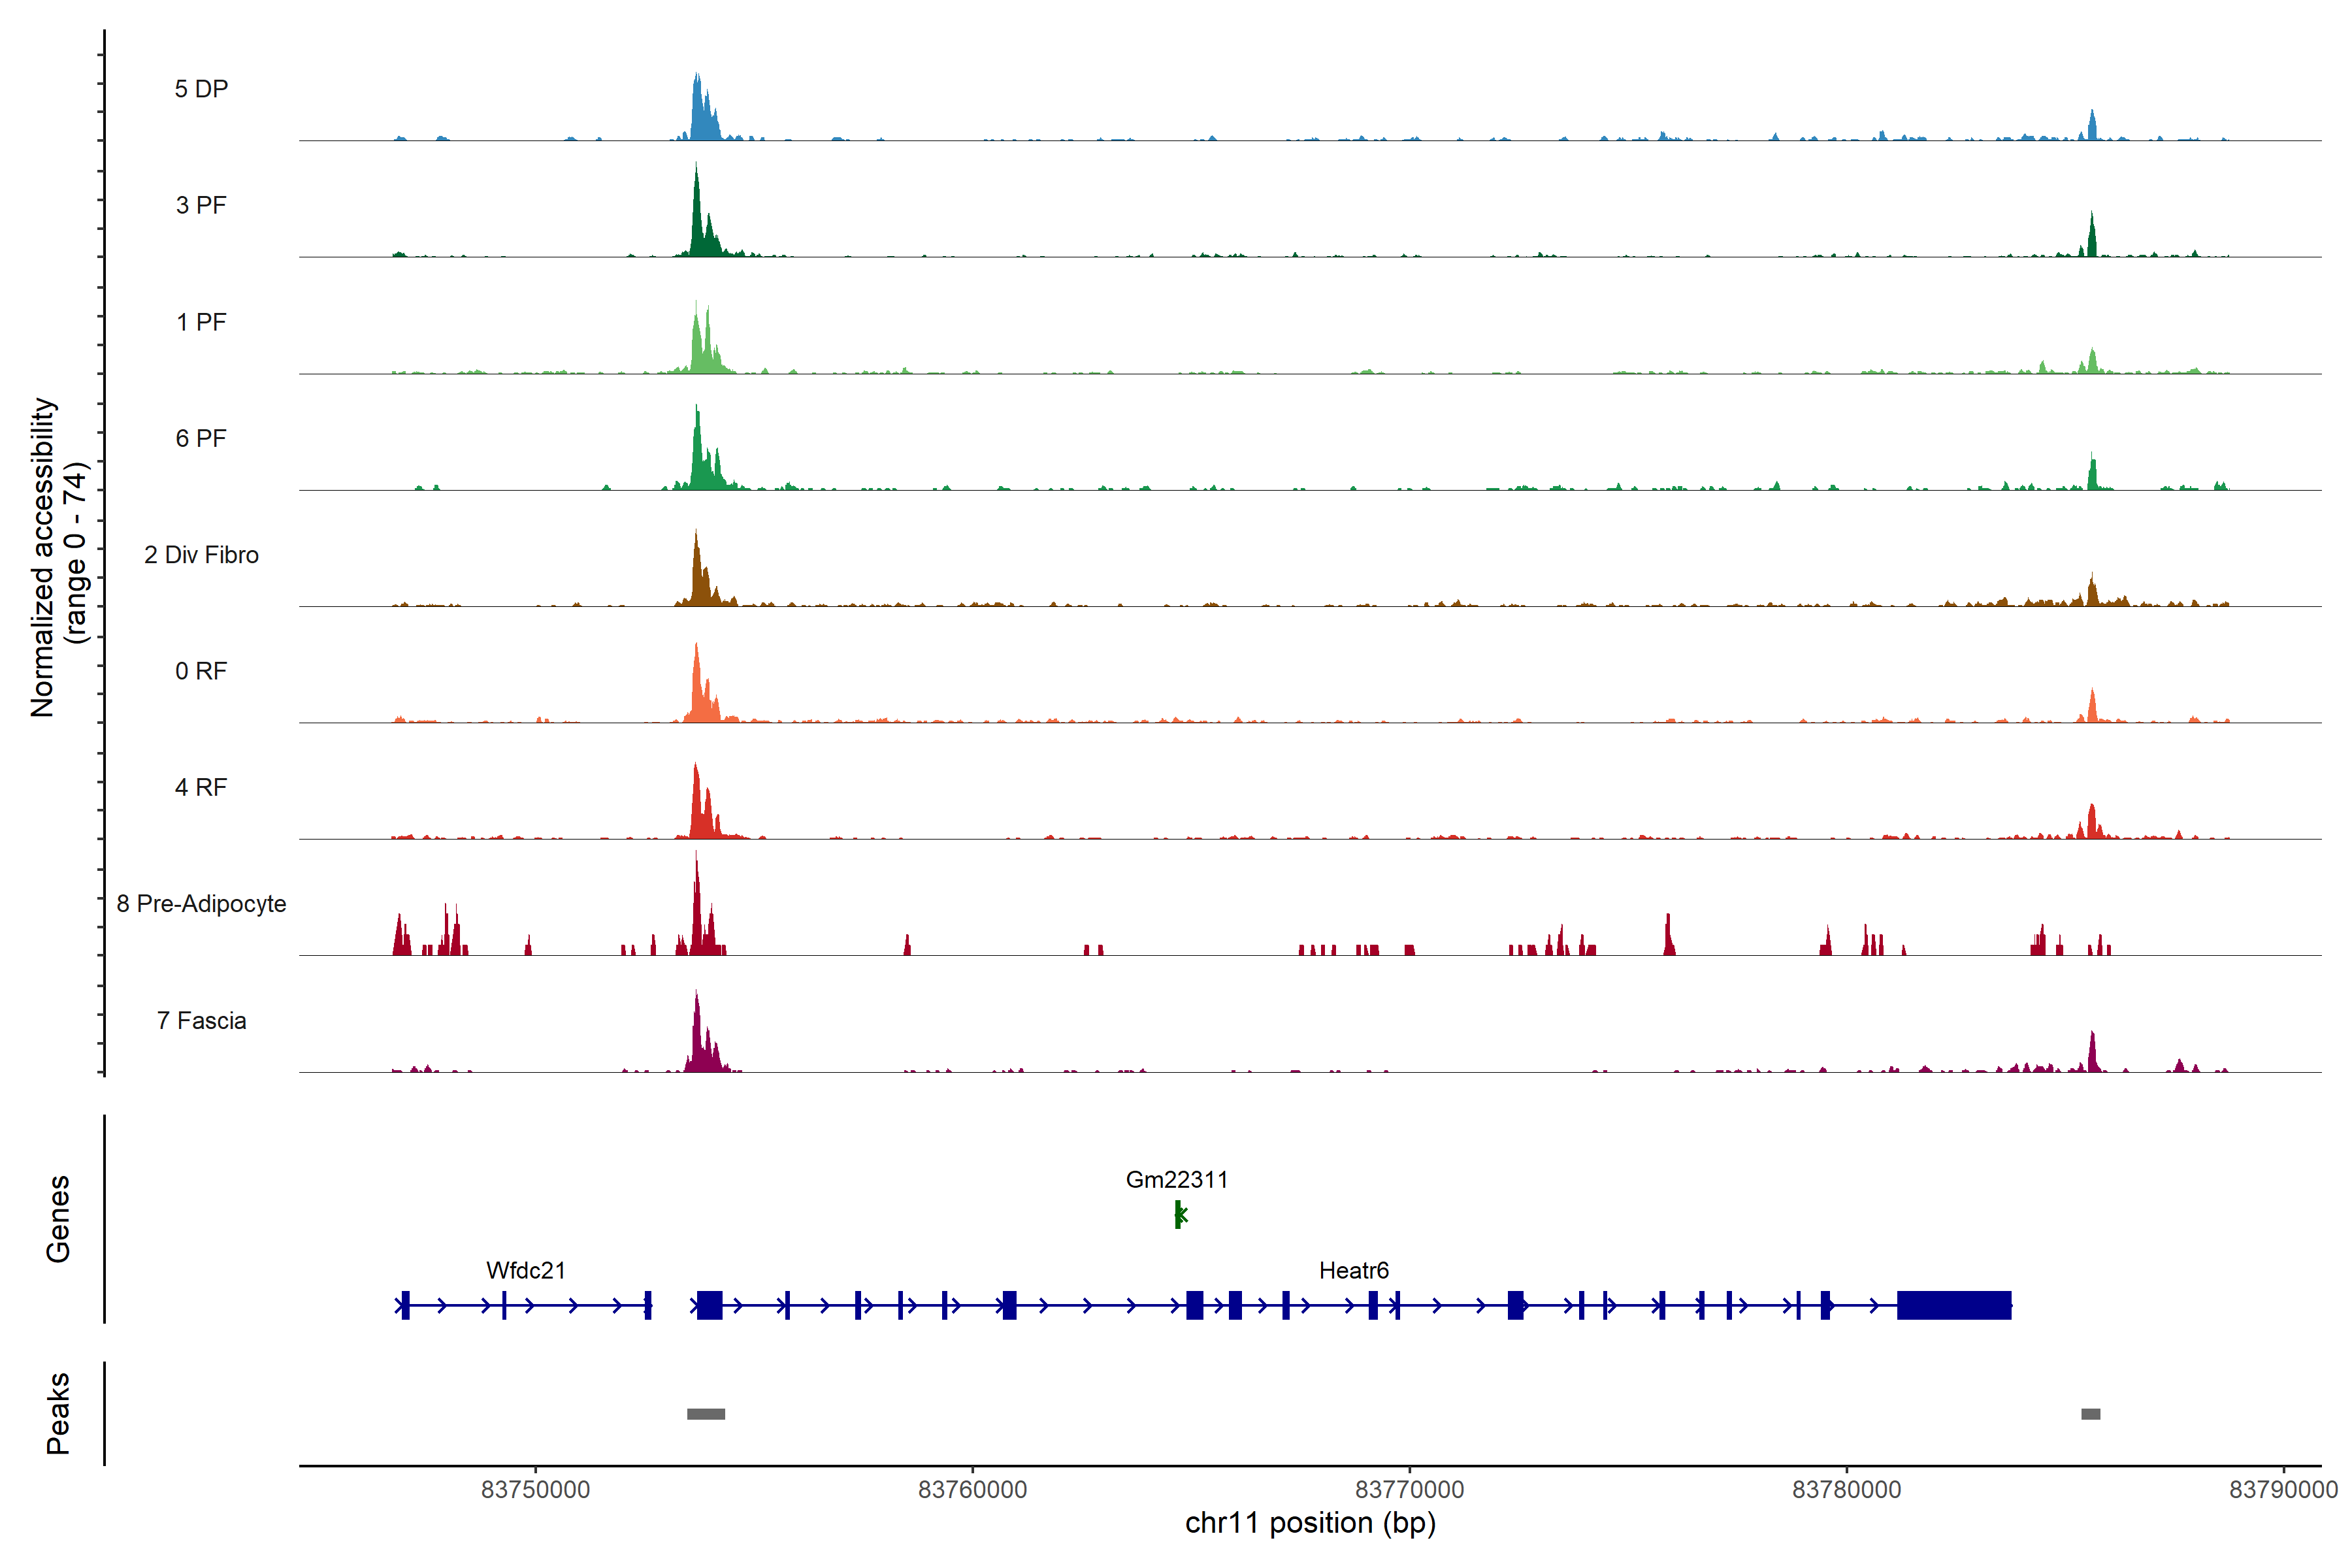Click the Genes panel label
This screenshot has width=2352, height=1568.
tap(58, 1218)
